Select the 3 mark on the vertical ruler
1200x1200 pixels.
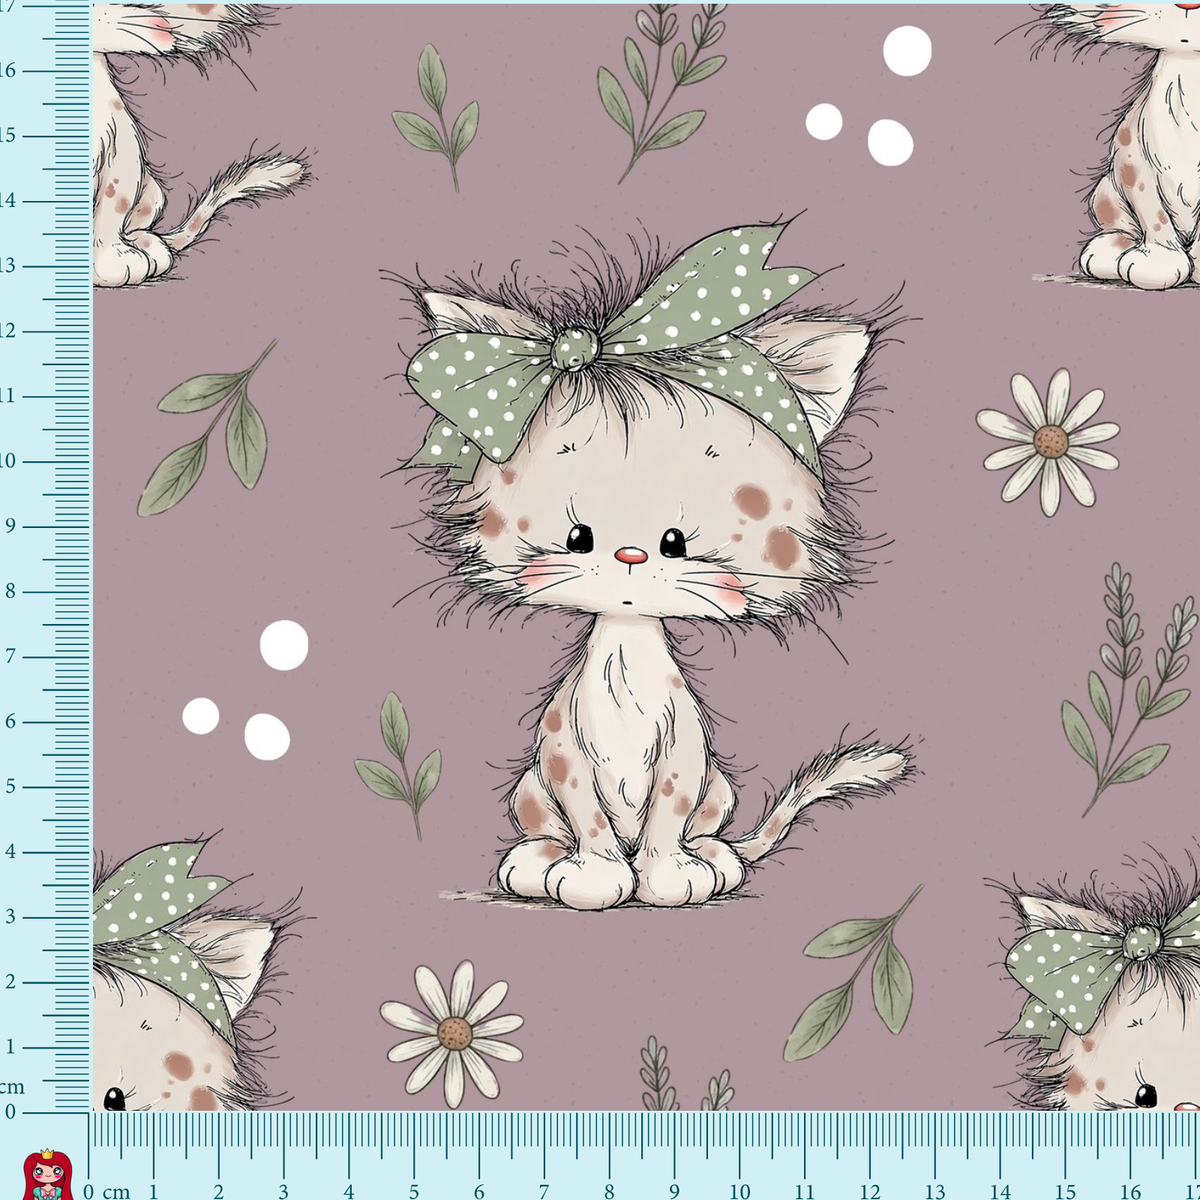point(9,917)
